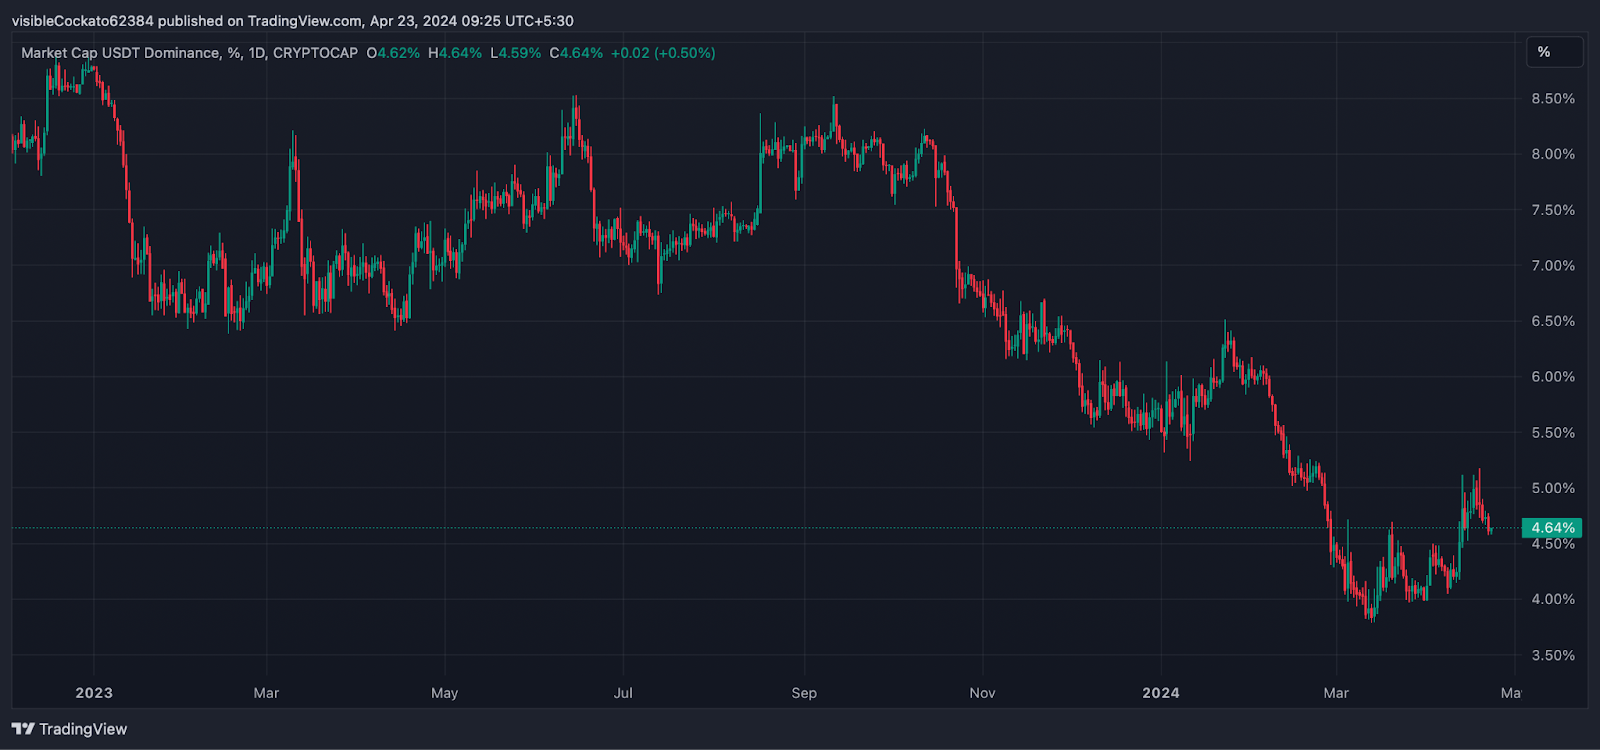Click the 7.00% price axis label
This screenshot has height=750, width=1600.
(1553, 266)
